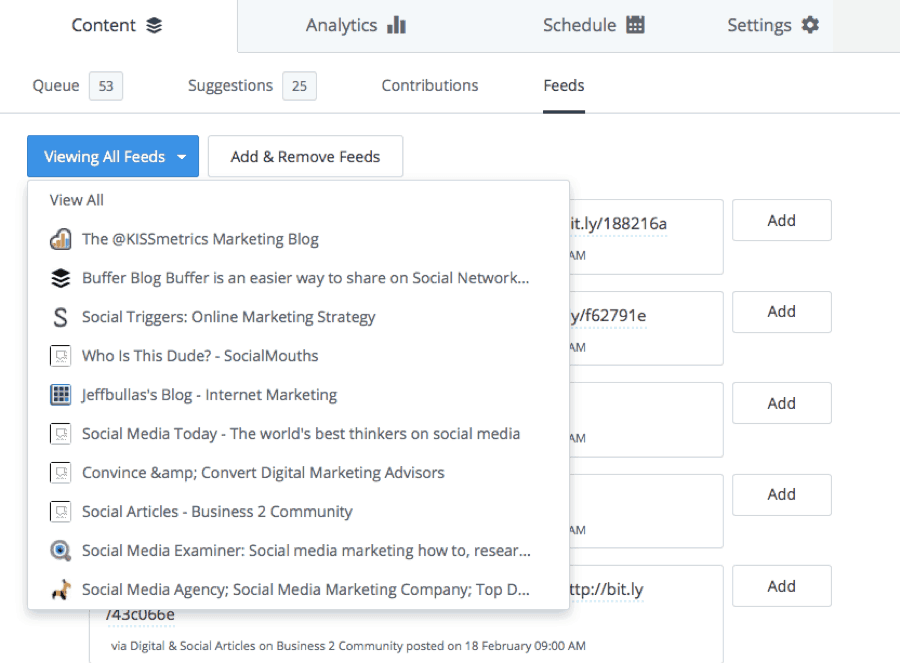Image resolution: width=900 pixels, height=664 pixels.
Task: Click the SocialMouths placeholder feed icon
Action: click(60, 356)
